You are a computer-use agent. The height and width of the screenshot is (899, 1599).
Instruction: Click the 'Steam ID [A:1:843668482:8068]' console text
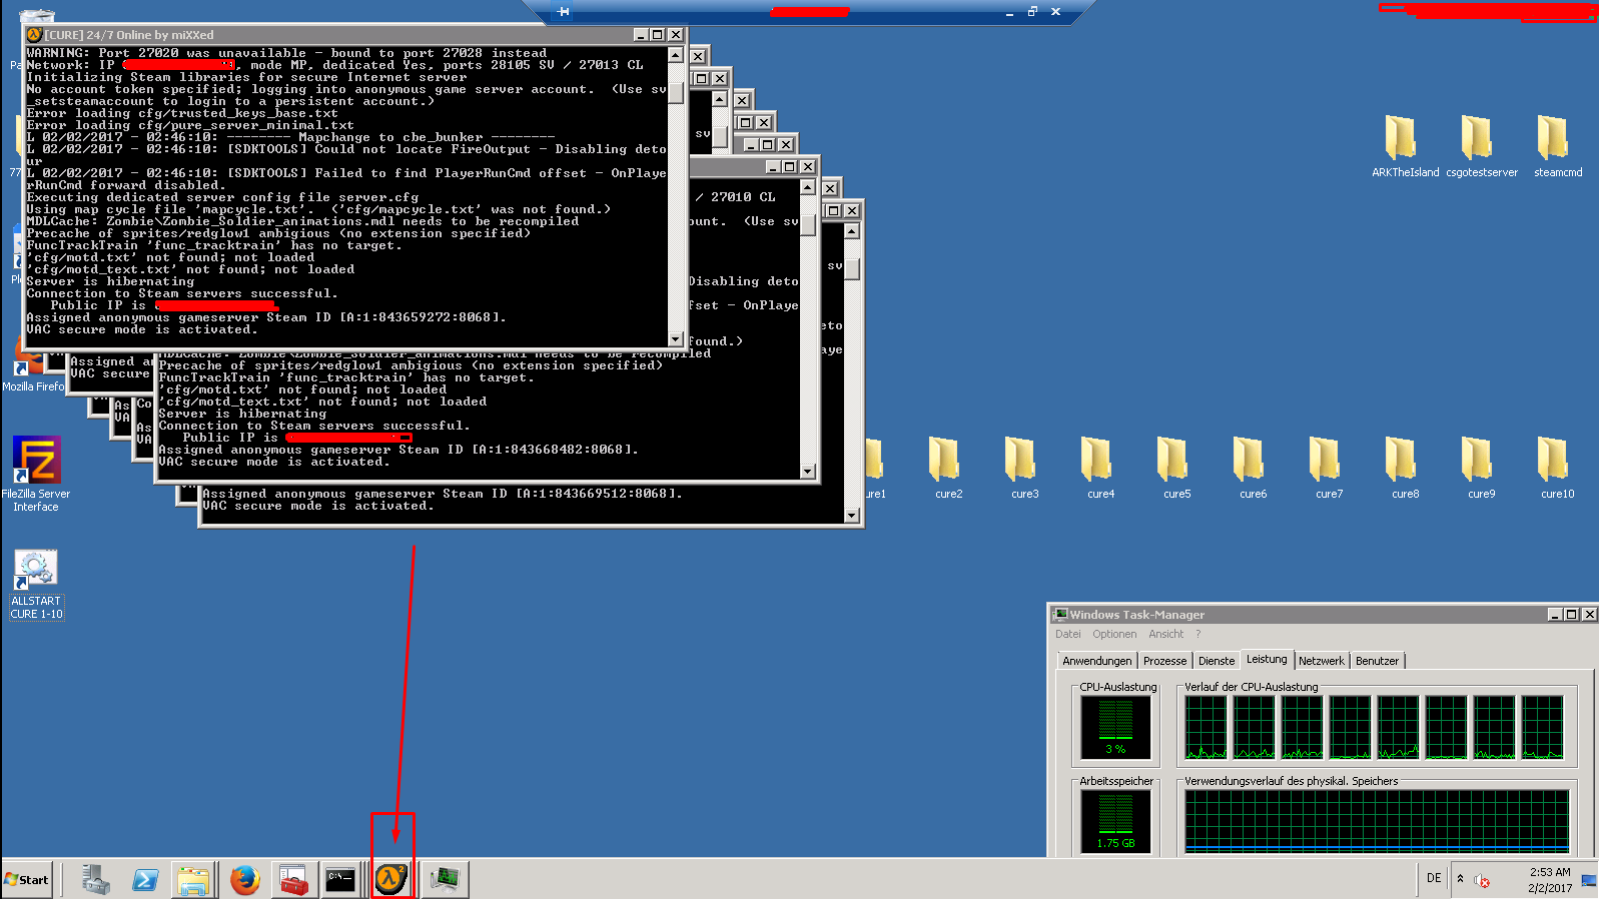coord(538,450)
